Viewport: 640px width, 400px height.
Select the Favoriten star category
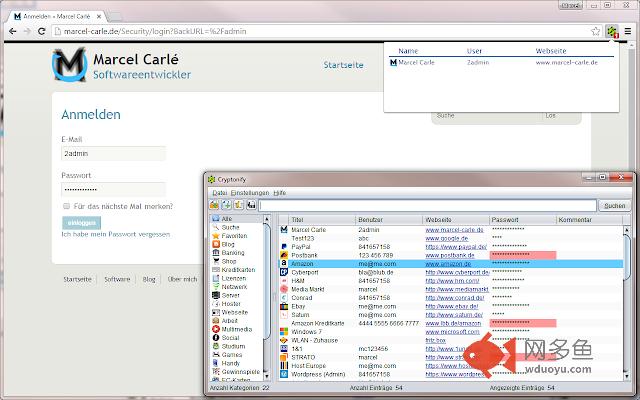coord(234,236)
